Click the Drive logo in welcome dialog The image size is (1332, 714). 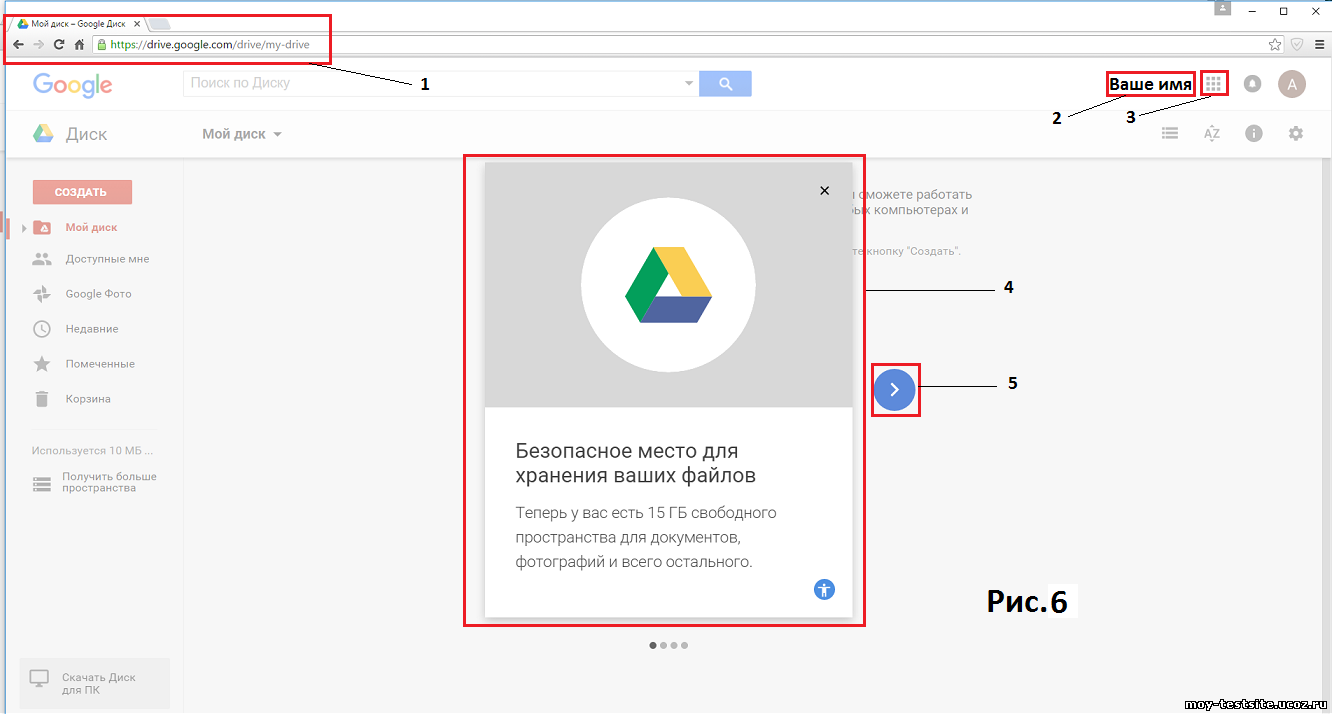(668, 285)
